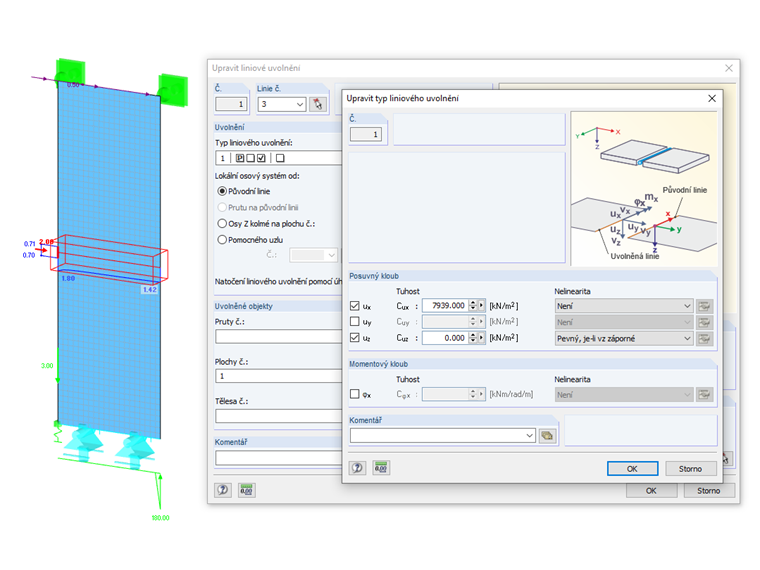Click the Plochy č. field containing 1
760x570 pixels.
278,376
